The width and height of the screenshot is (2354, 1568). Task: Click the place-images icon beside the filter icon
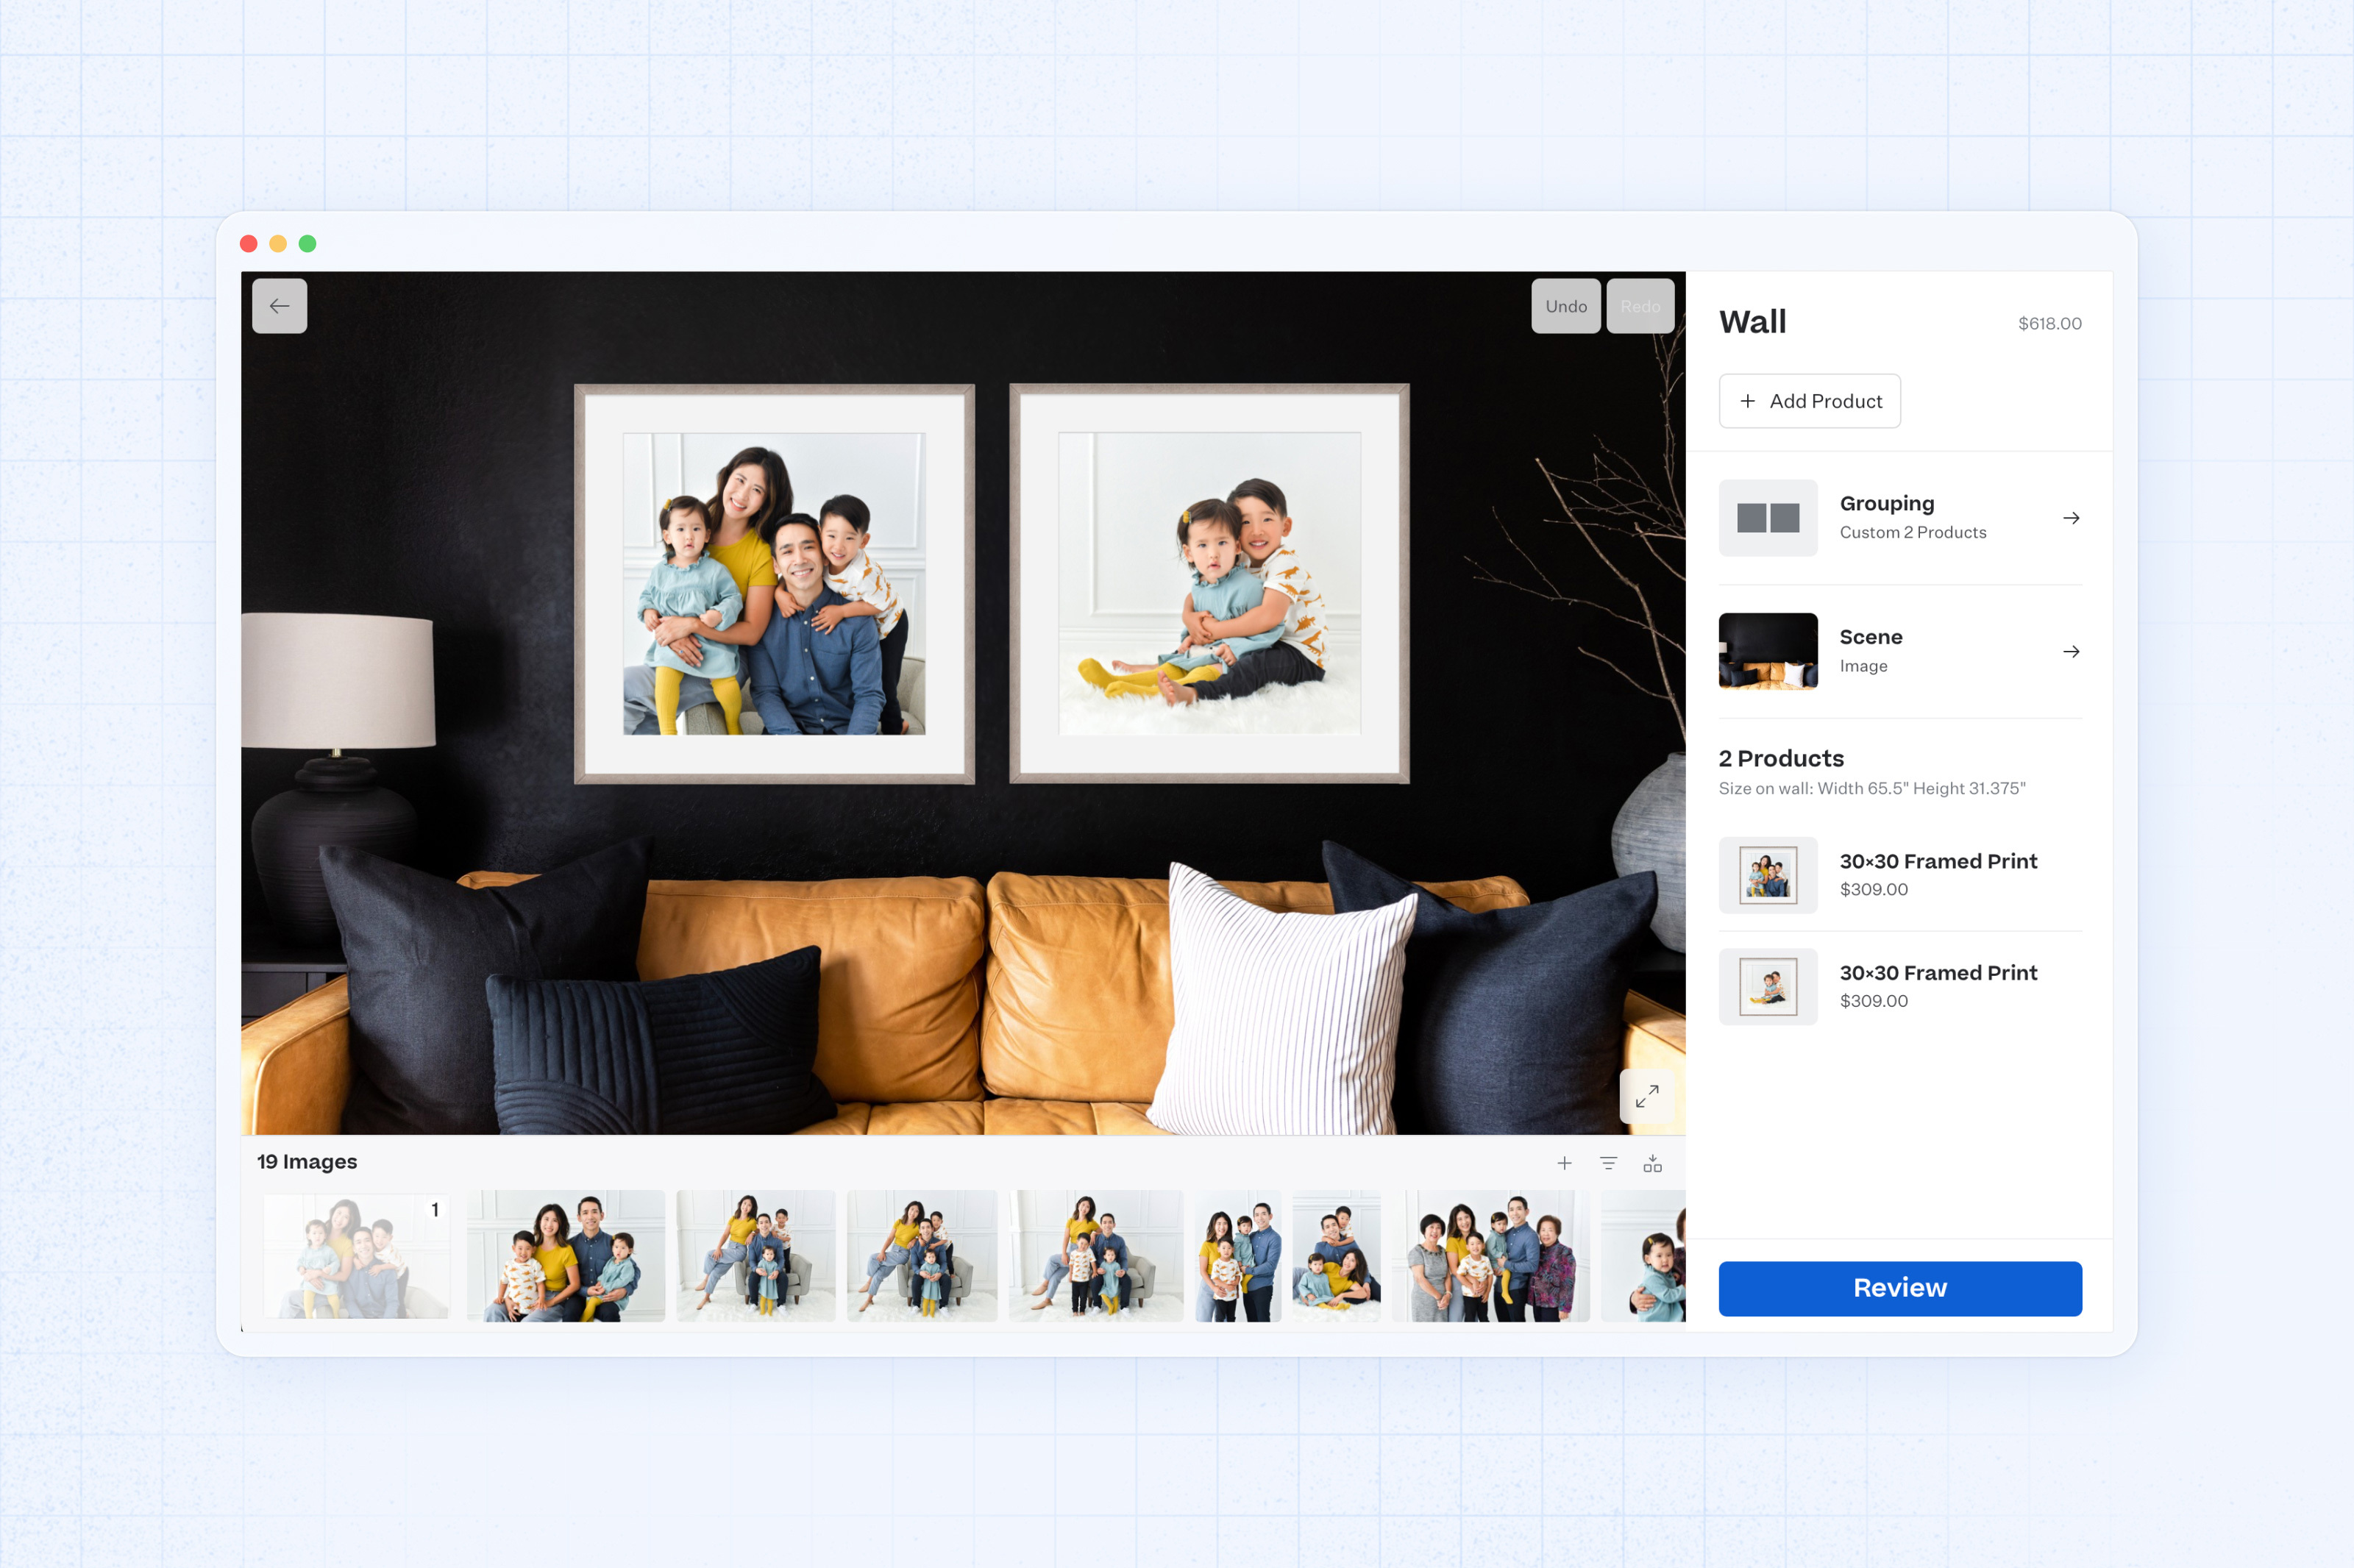click(1653, 1163)
